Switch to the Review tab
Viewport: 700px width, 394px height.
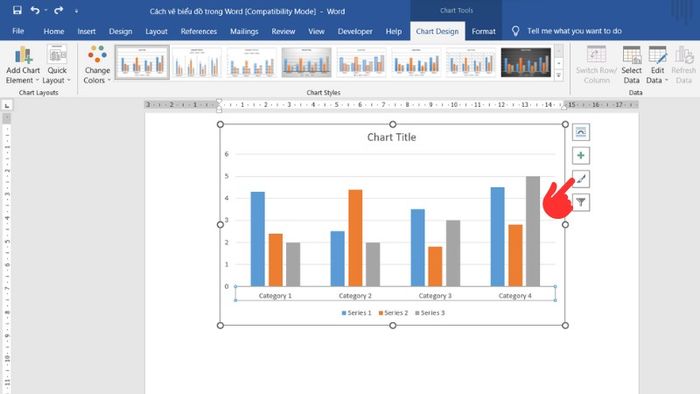tap(283, 31)
